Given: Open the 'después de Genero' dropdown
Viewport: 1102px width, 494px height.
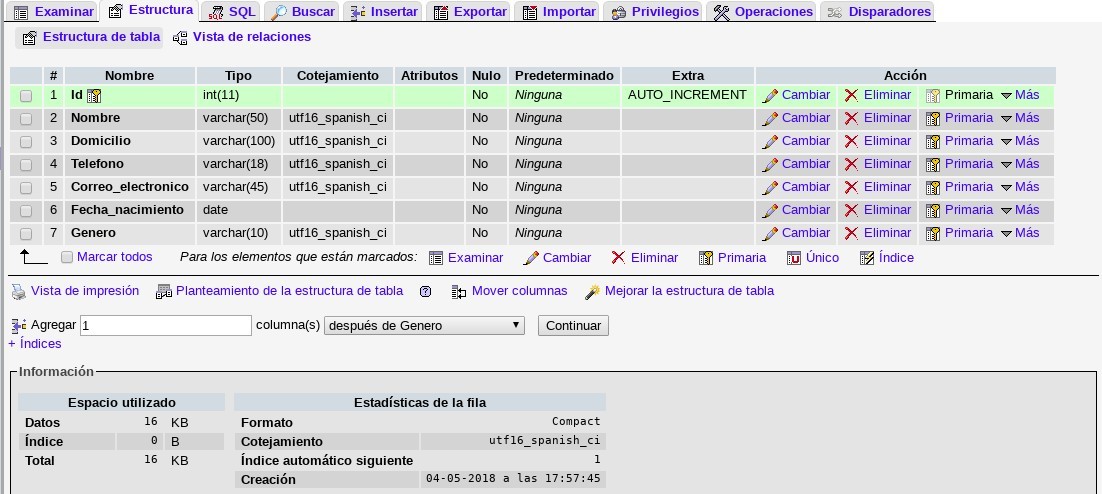Looking at the screenshot, I should (x=424, y=326).
